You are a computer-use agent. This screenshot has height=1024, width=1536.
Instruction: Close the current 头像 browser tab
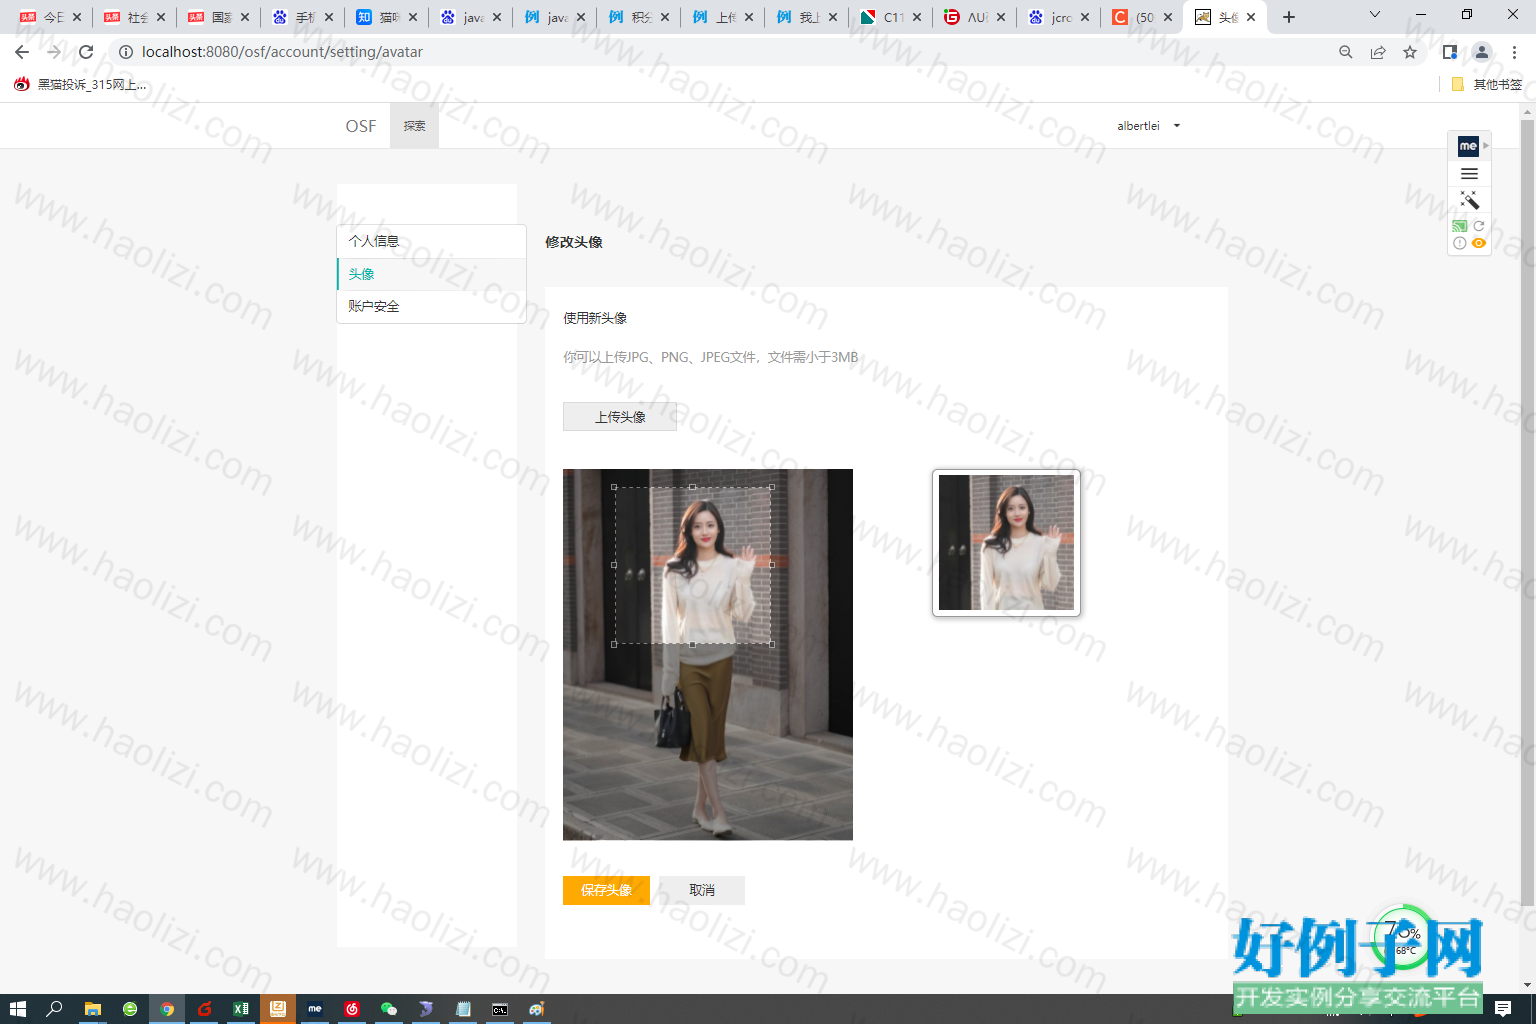click(x=1251, y=17)
